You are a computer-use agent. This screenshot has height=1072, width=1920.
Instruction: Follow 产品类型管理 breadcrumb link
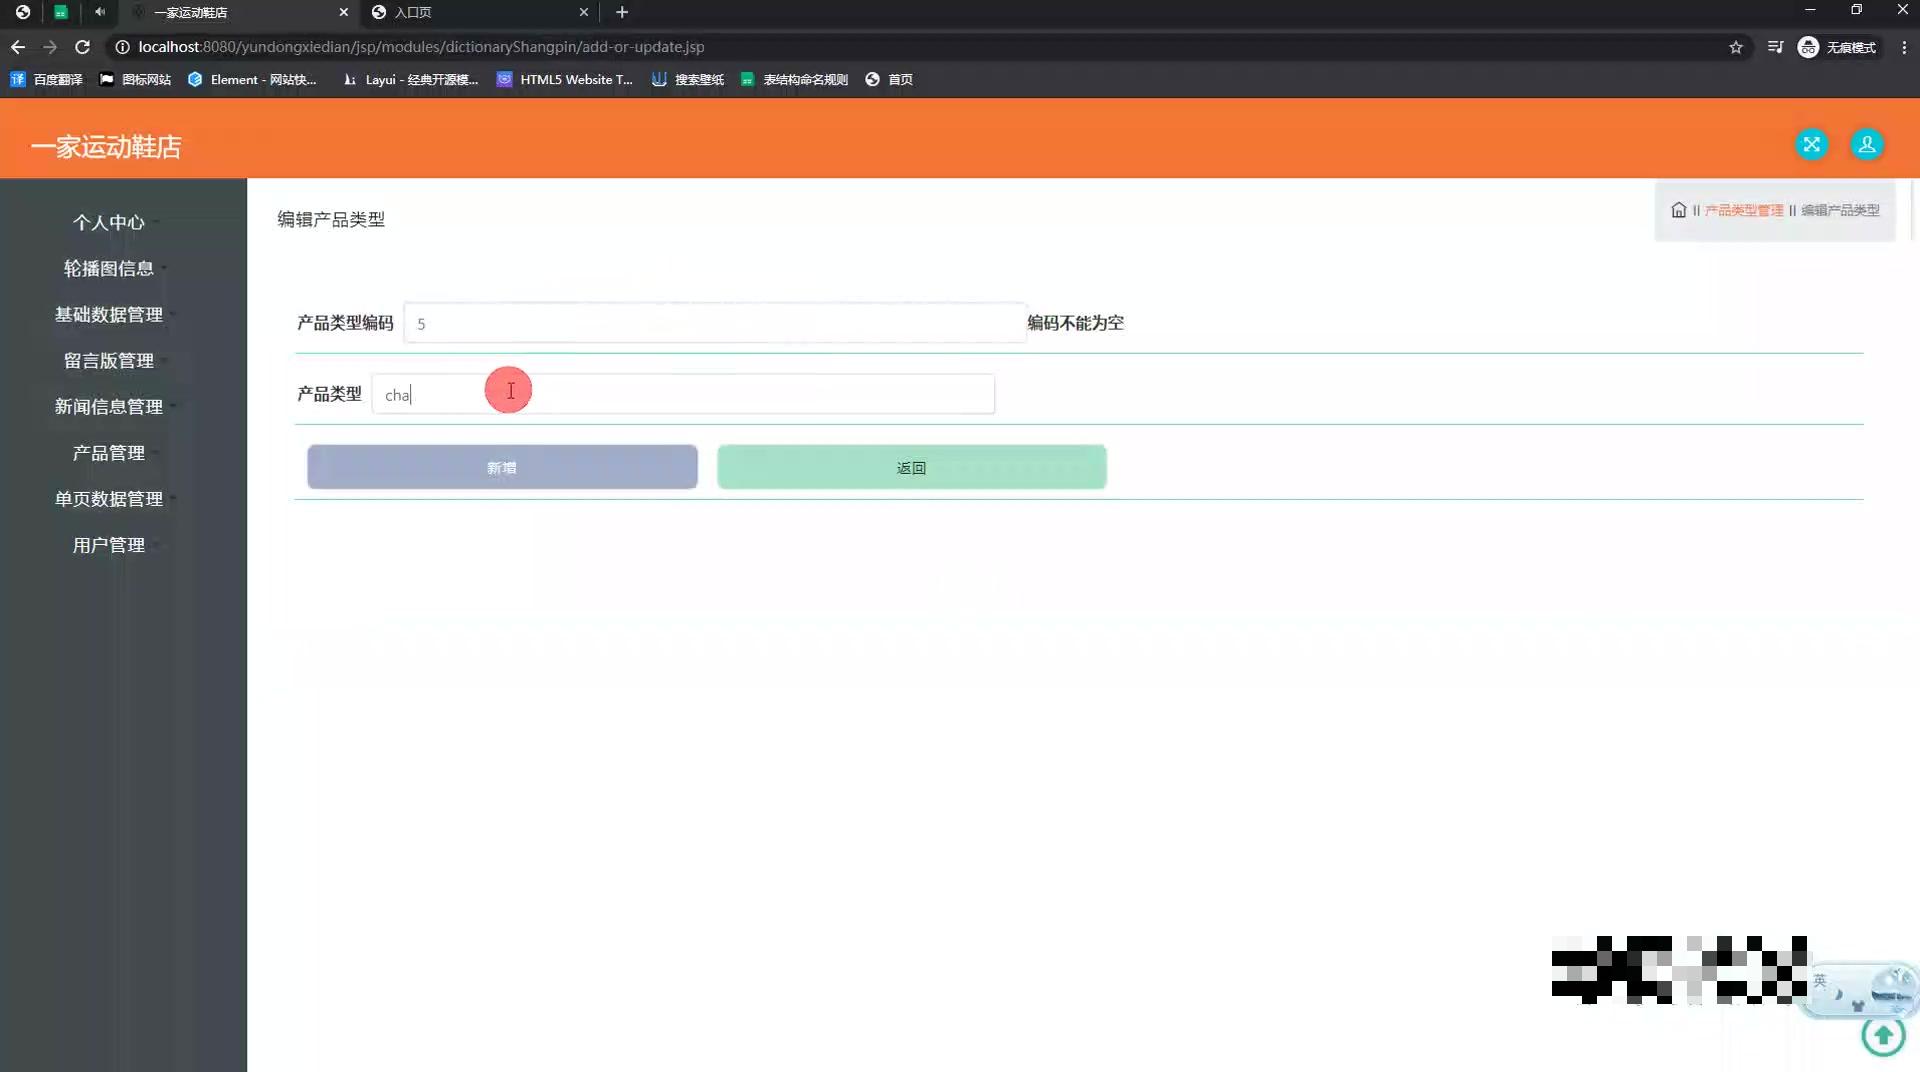coord(1744,210)
